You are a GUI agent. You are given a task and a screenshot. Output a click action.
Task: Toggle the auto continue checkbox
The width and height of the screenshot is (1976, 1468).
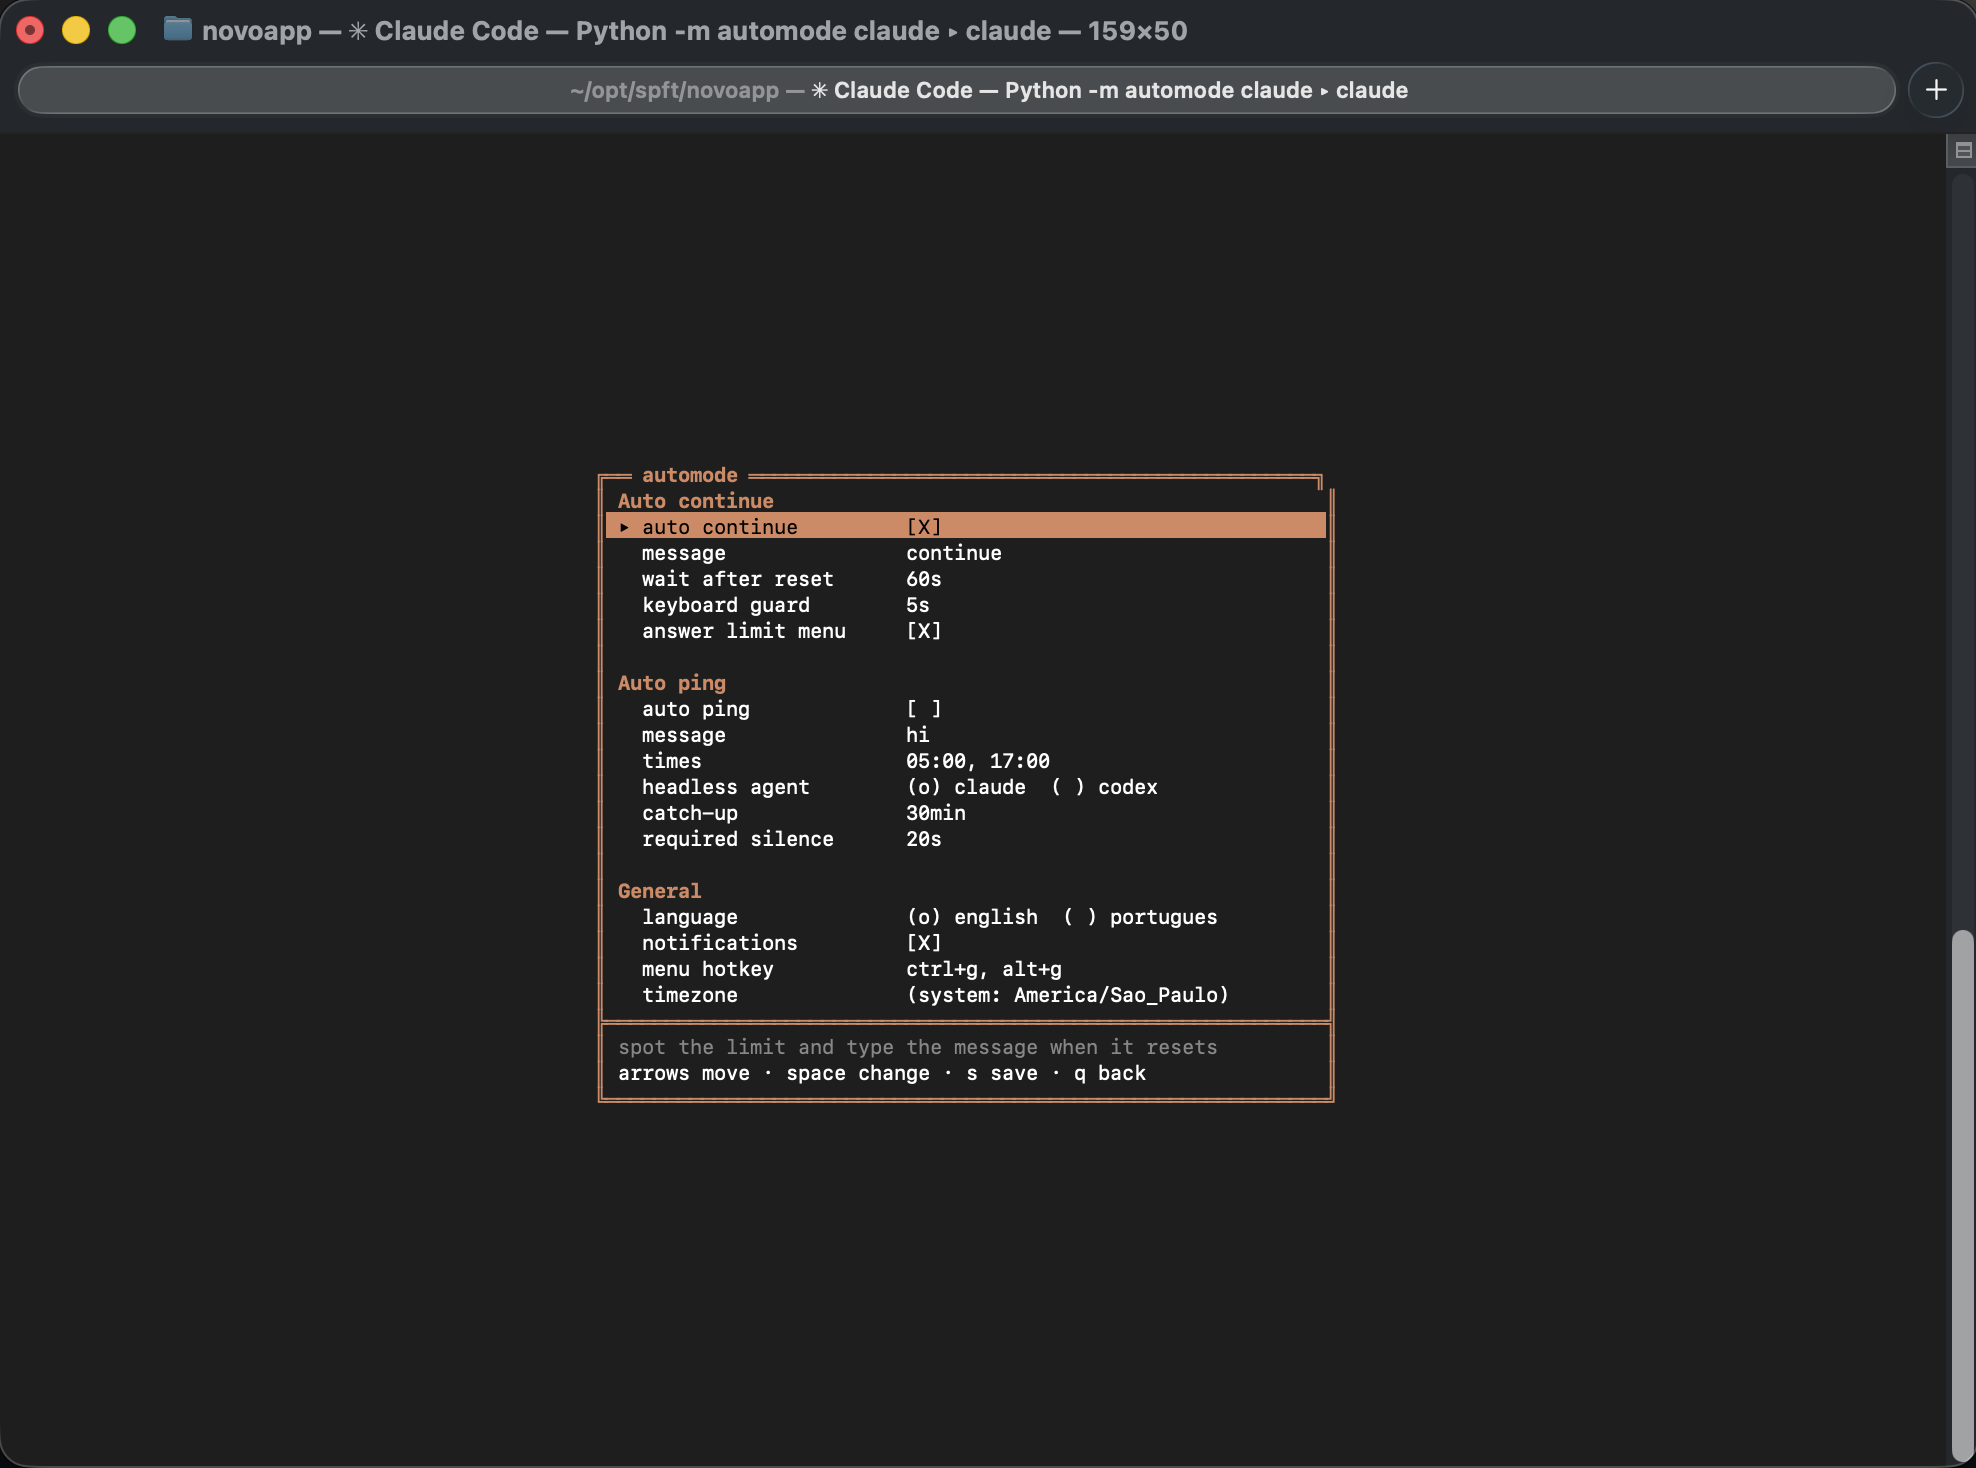click(924, 527)
